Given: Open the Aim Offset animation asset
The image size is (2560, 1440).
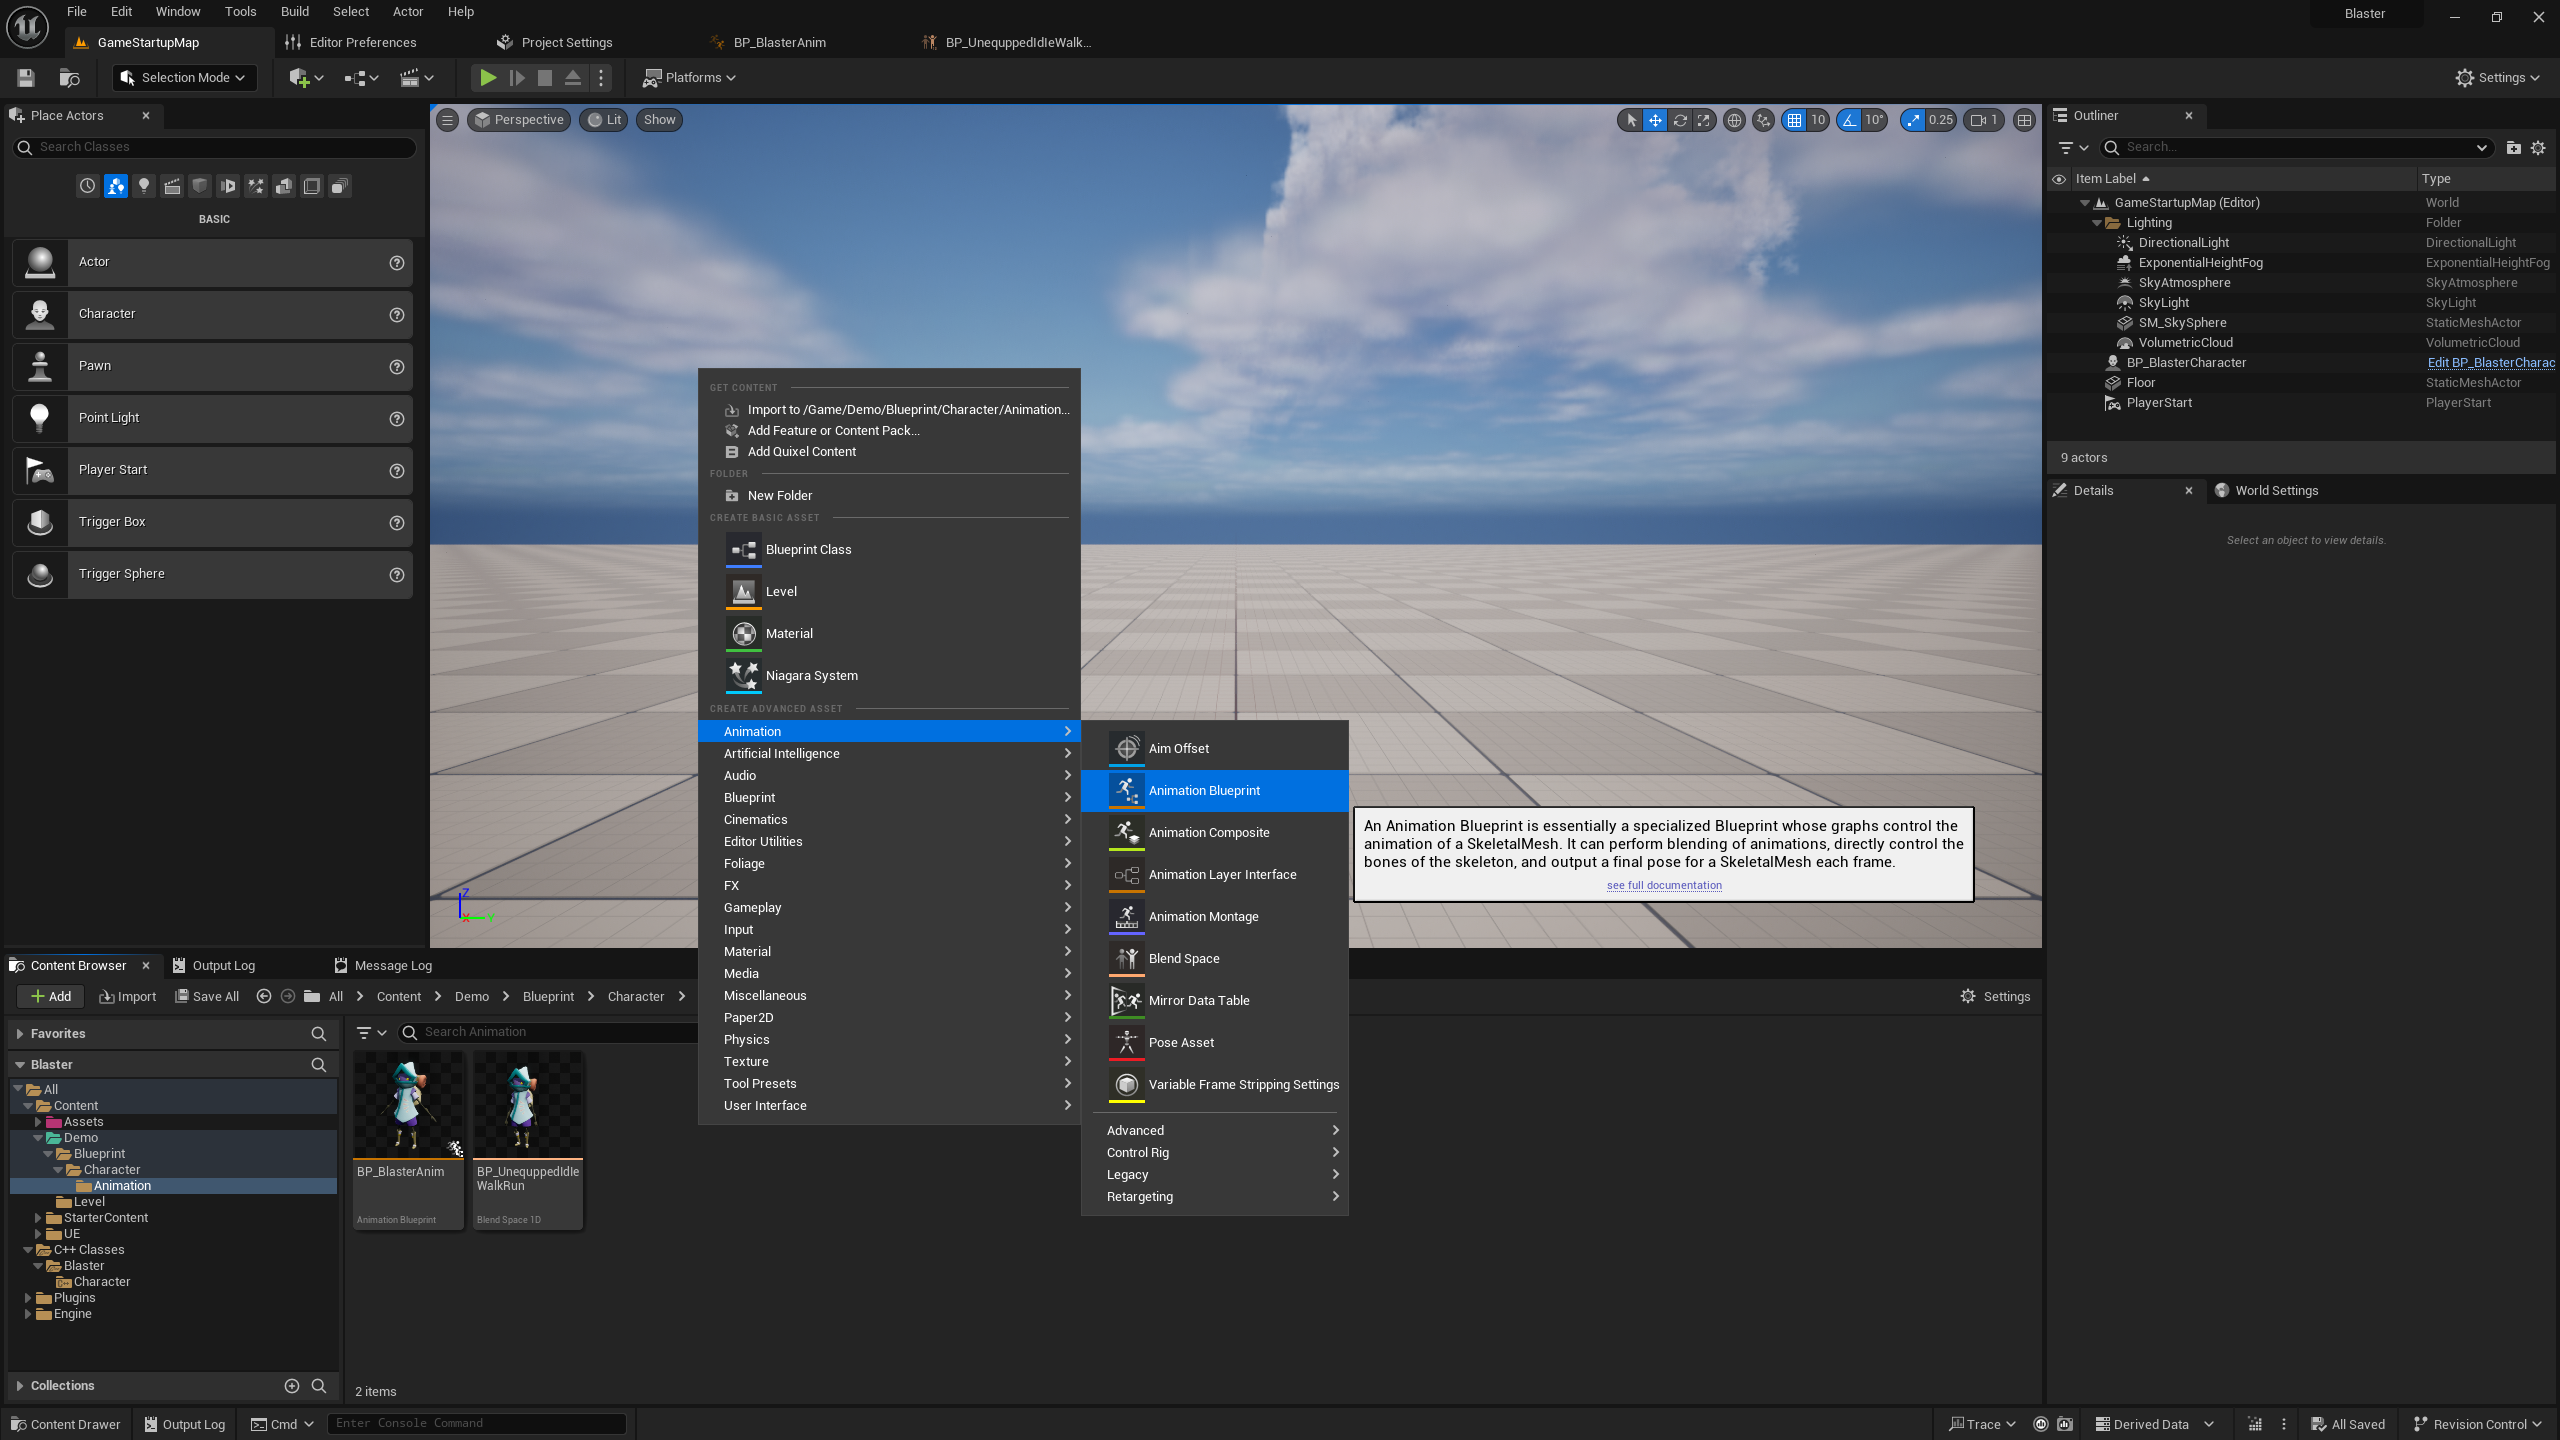Looking at the screenshot, I should (x=1178, y=747).
